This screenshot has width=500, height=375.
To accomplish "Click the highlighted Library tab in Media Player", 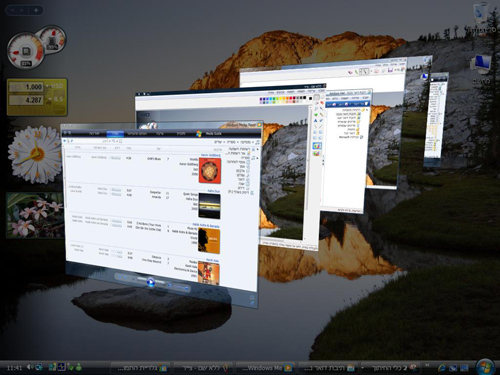I will 115,134.
